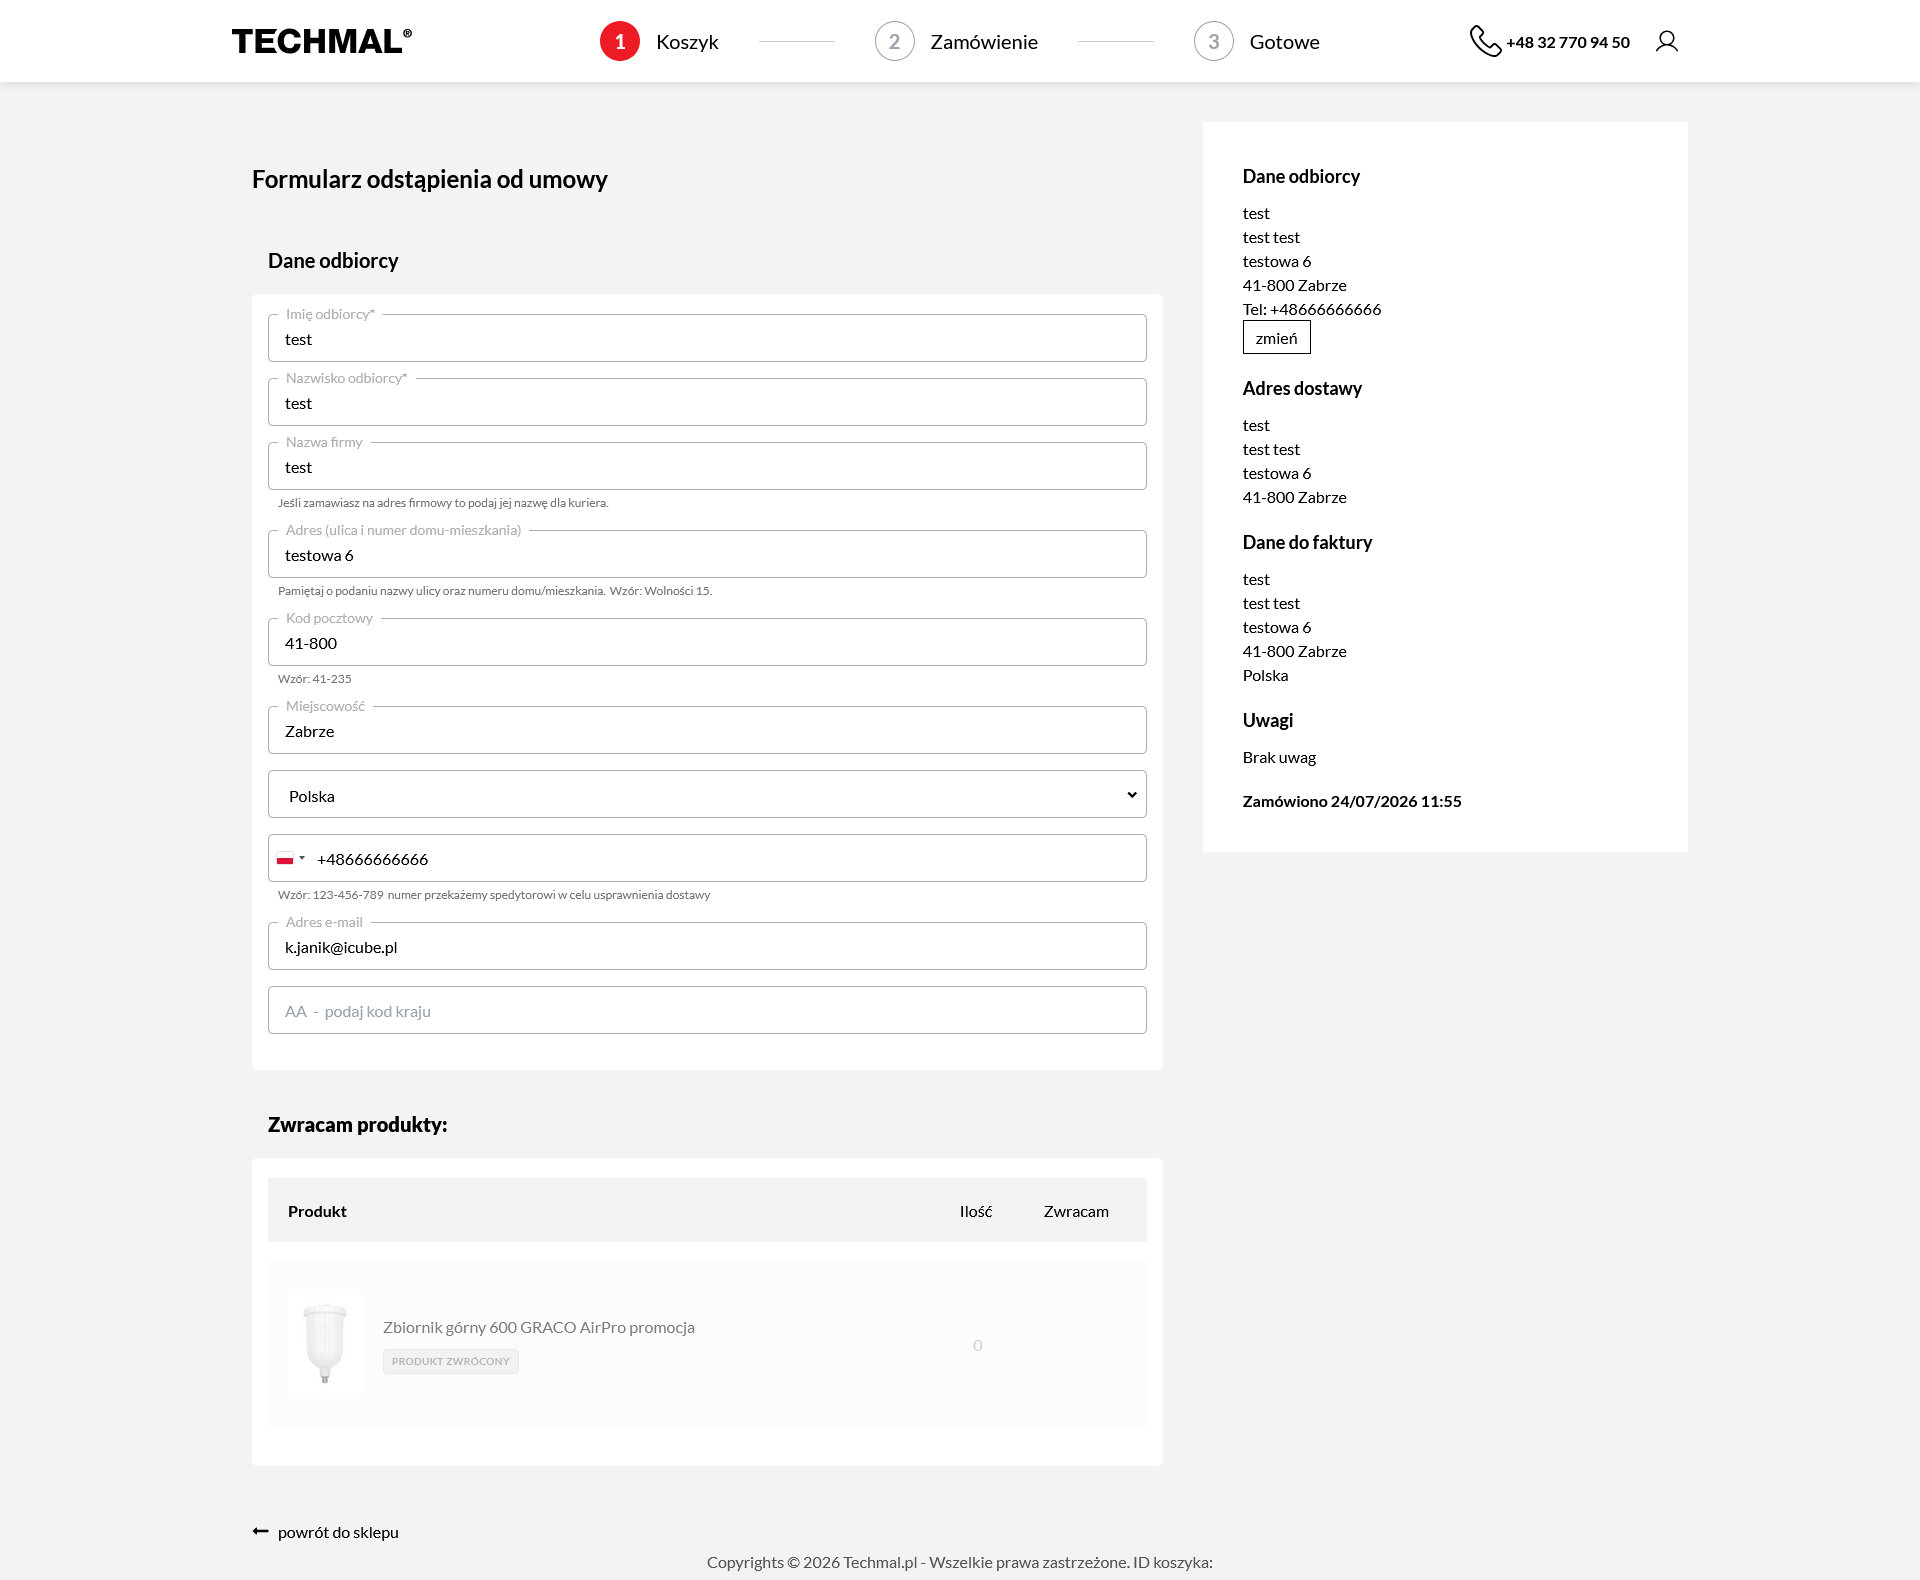The width and height of the screenshot is (1920, 1580).
Task: Click the Polska line under Dane do faktury
Action: pos(1265,675)
